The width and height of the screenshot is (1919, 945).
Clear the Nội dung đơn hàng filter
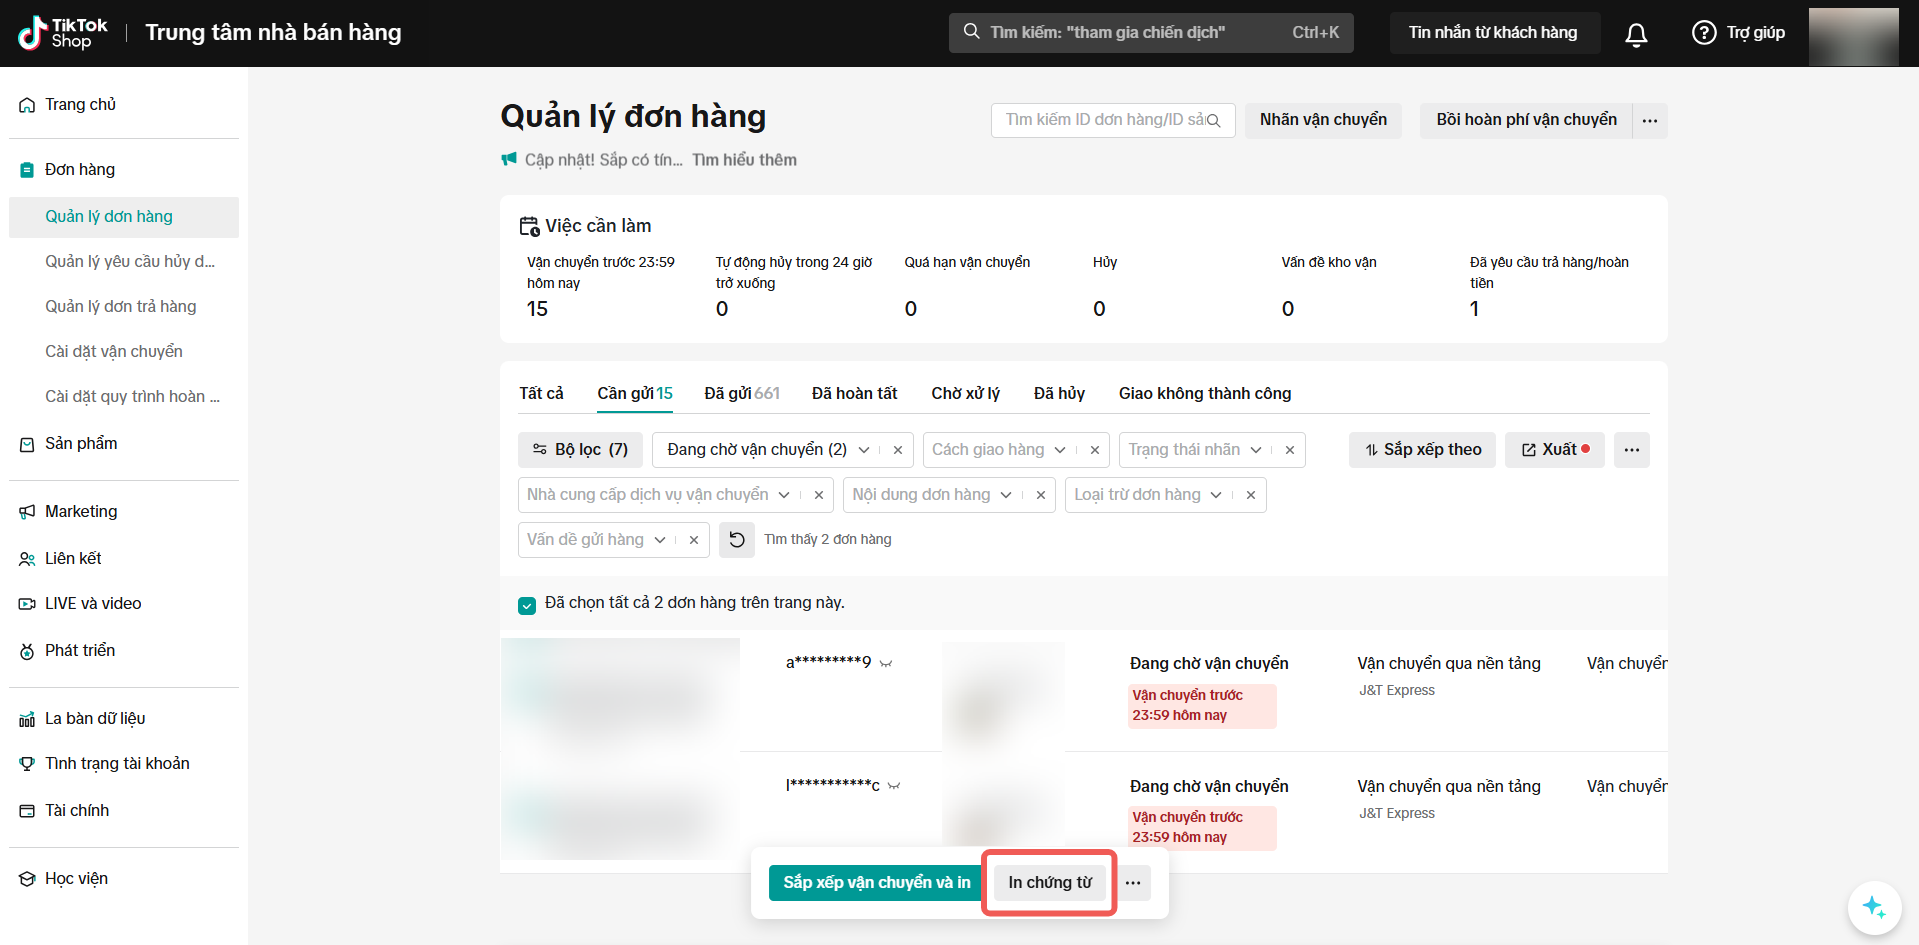(1041, 495)
